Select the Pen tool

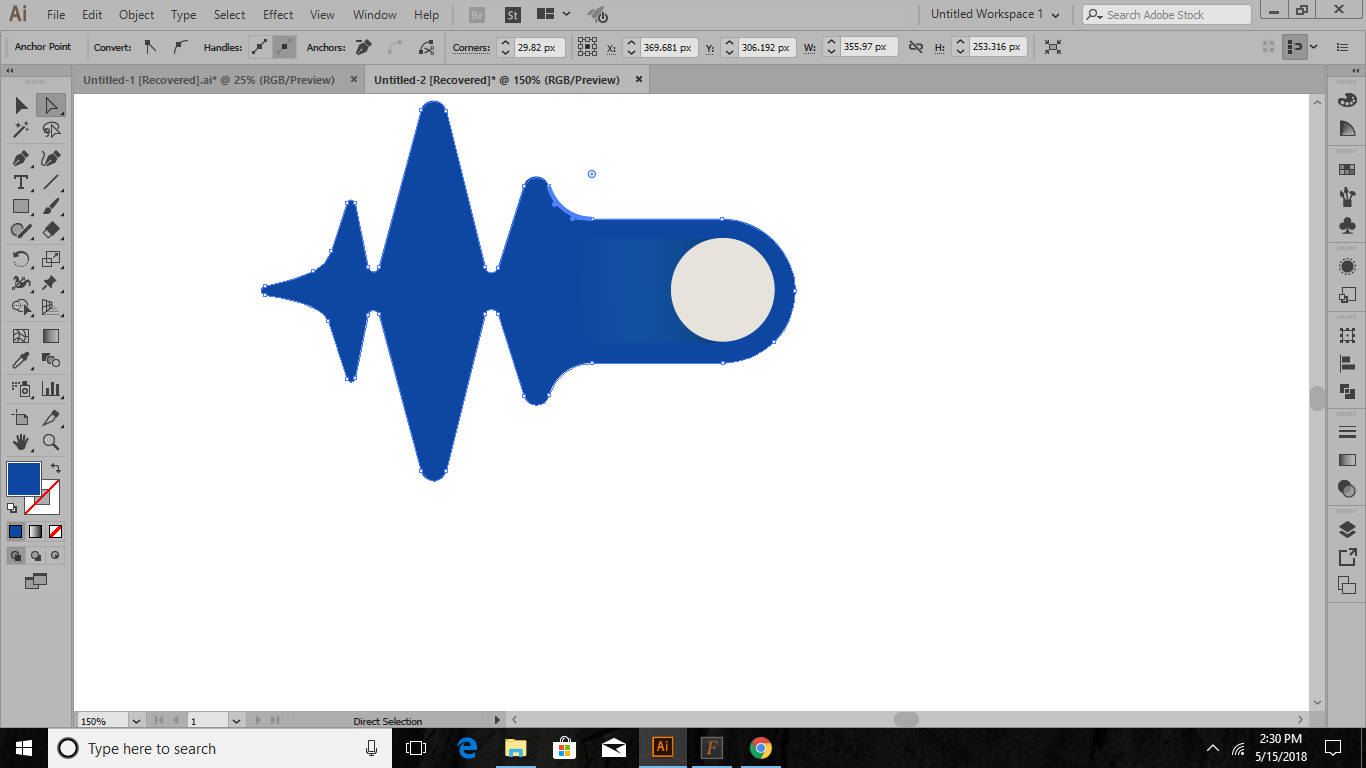point(22,158)
